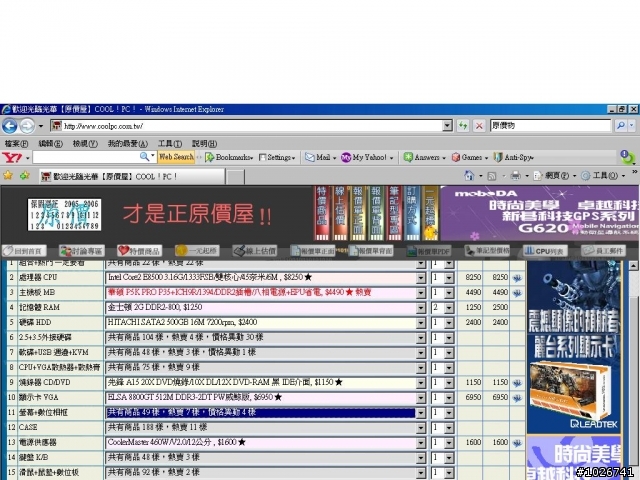
Task: Expand the 記憶體 RAM product dropdown
Action: point(420,308)
